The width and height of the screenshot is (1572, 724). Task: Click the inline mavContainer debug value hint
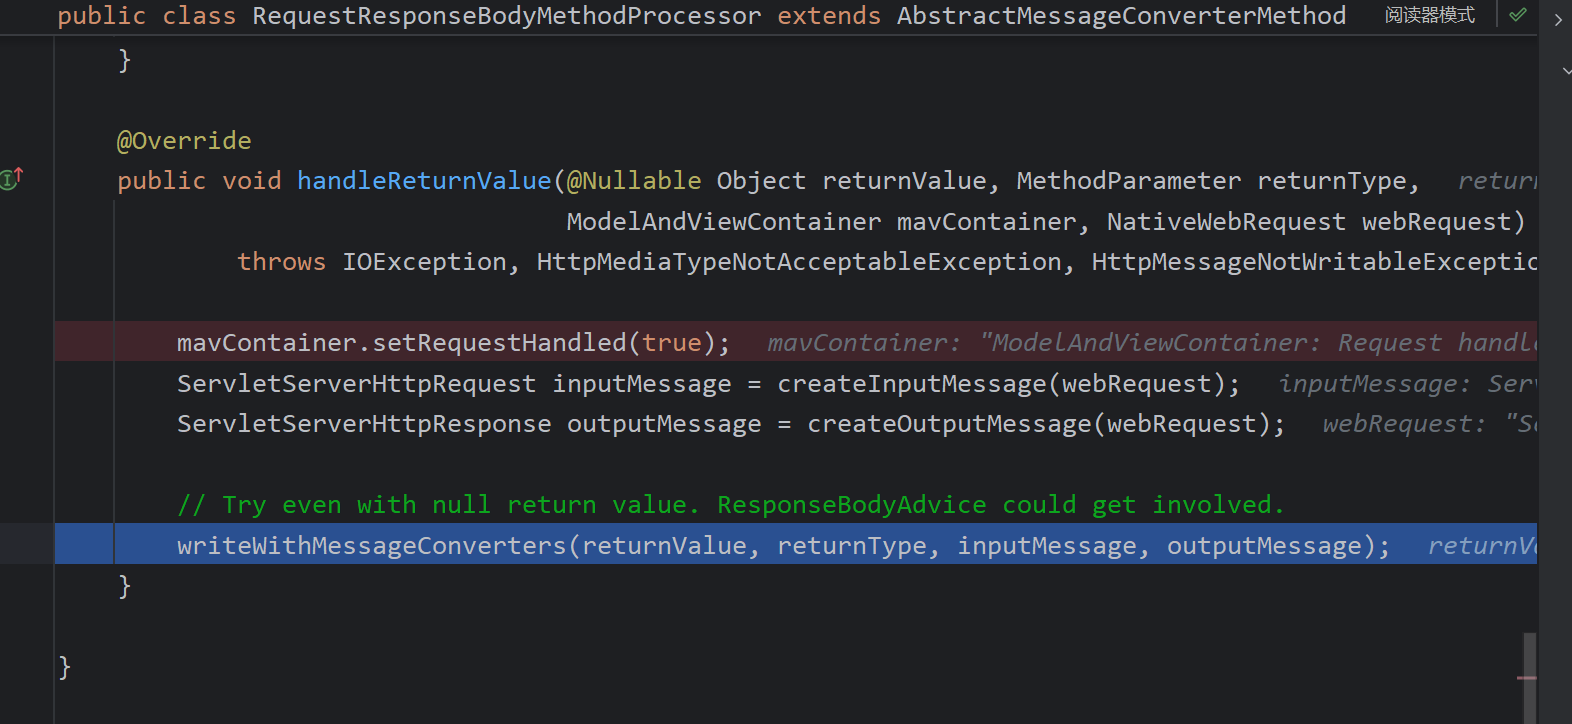pos(1151,343)
